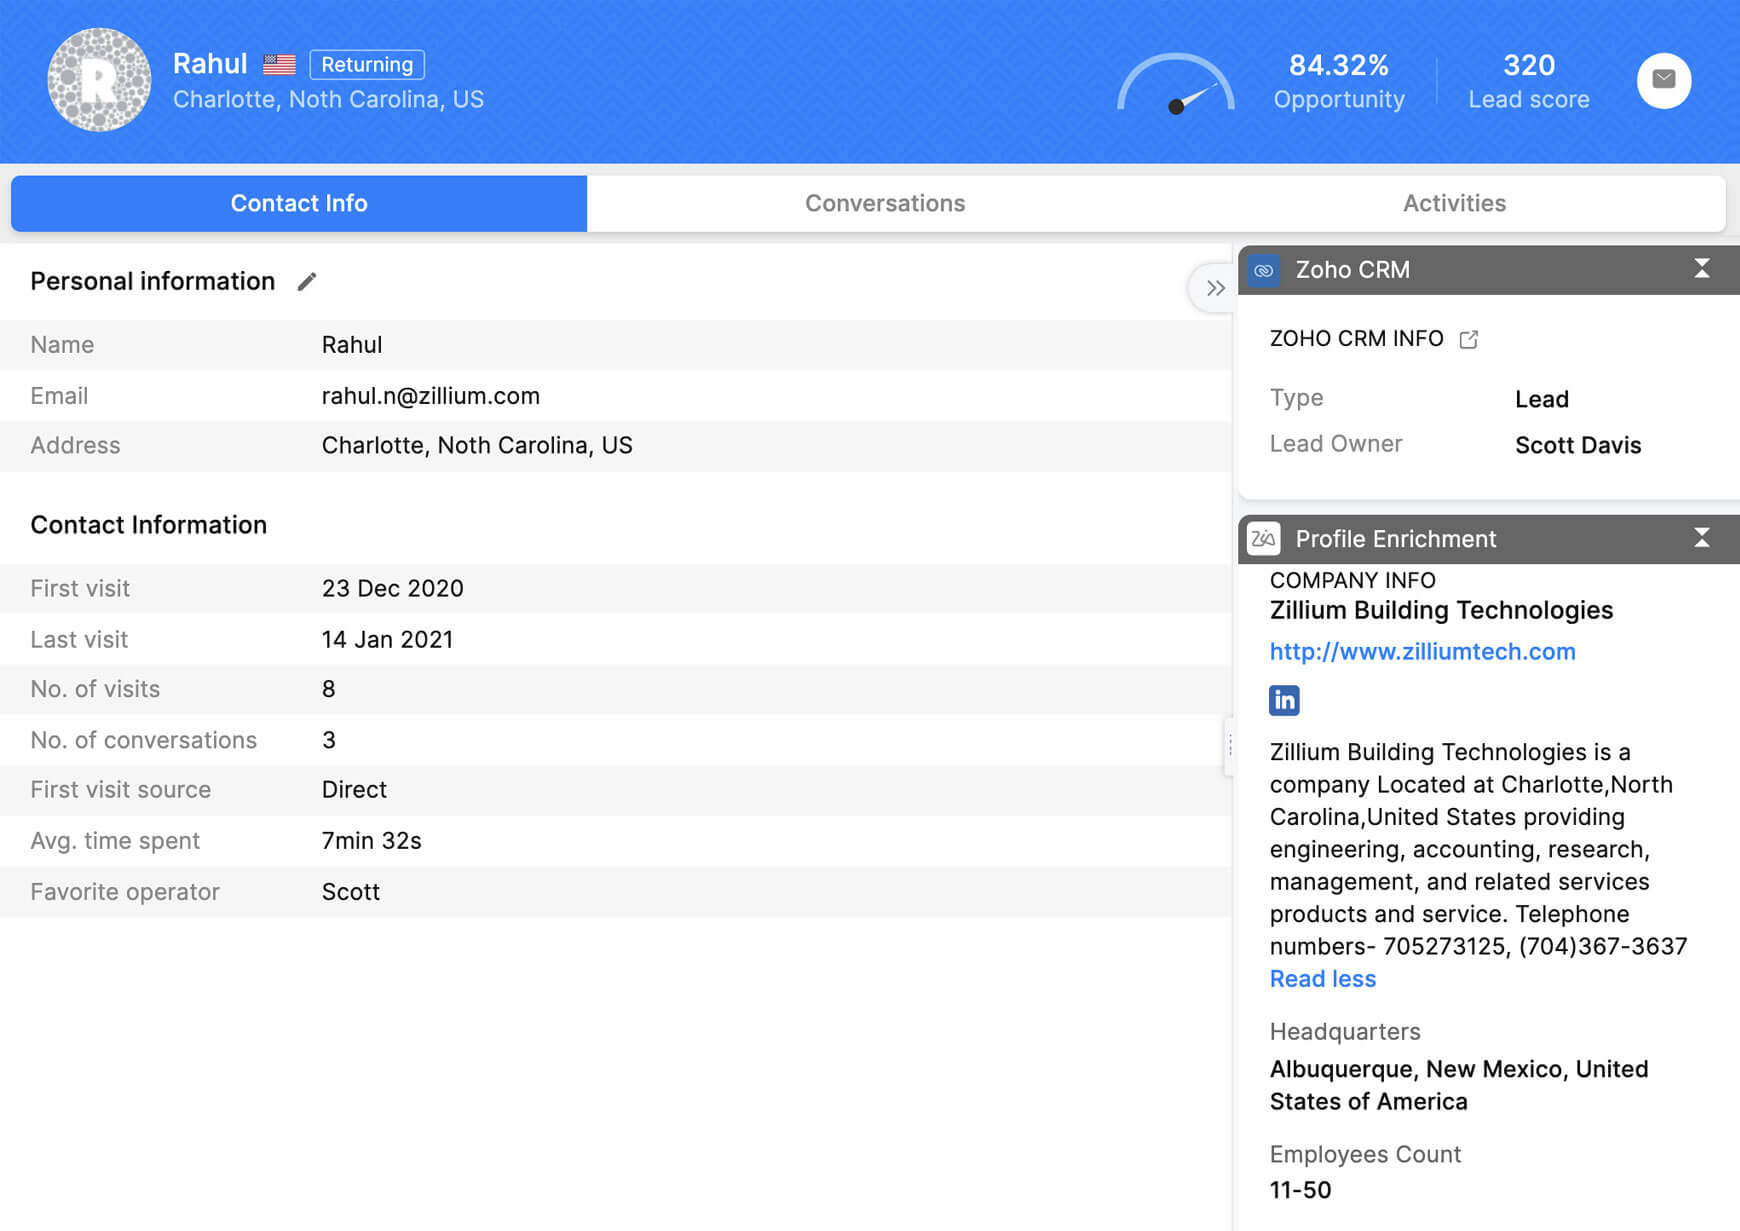Click the Last visit date 14 Jan 2021
1740x1231 pixels.
[388, 639]
